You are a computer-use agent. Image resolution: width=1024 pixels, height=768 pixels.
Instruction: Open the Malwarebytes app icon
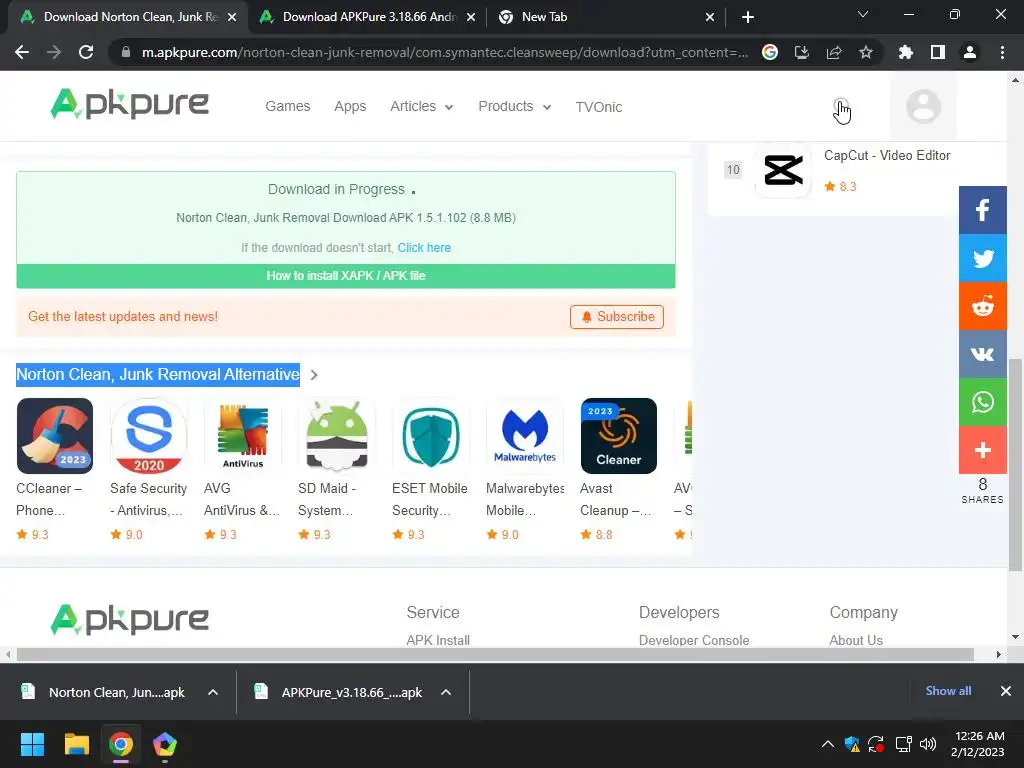[525, 436]
